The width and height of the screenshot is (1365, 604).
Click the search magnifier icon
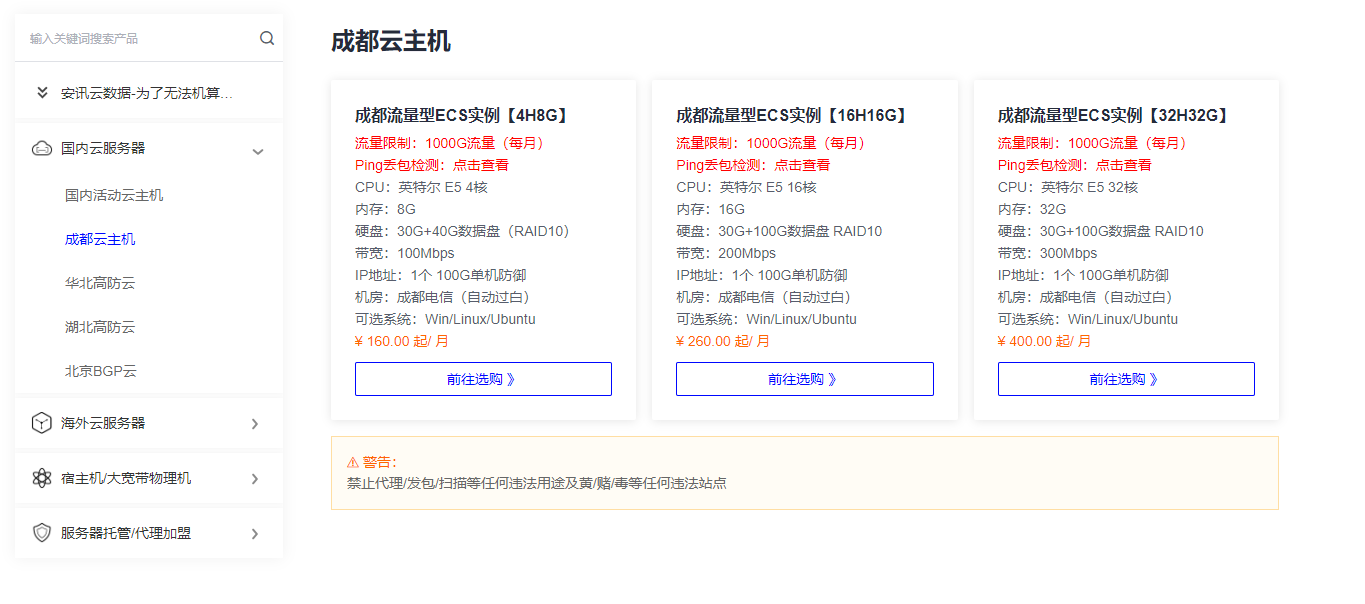(267, 38)
